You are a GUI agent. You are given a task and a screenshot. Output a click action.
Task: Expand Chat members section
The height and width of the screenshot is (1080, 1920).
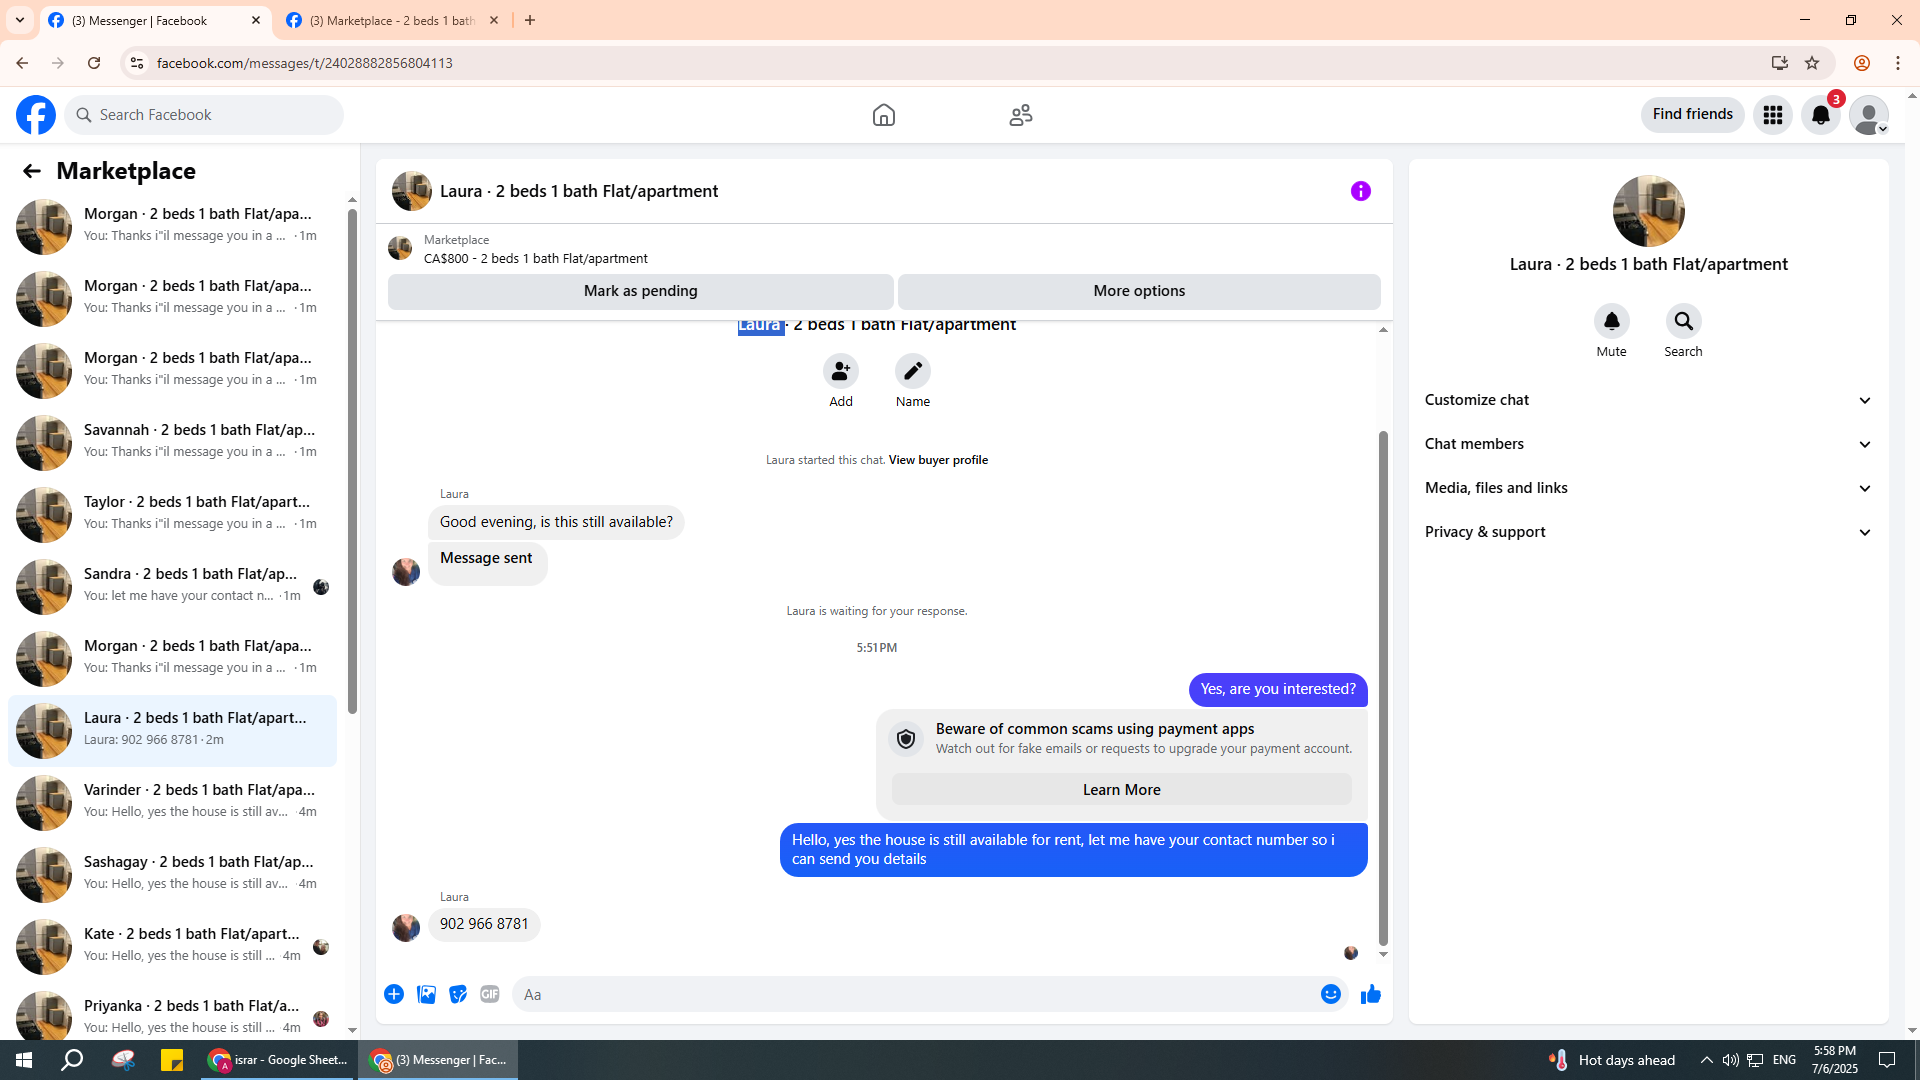pos(1648,444)
